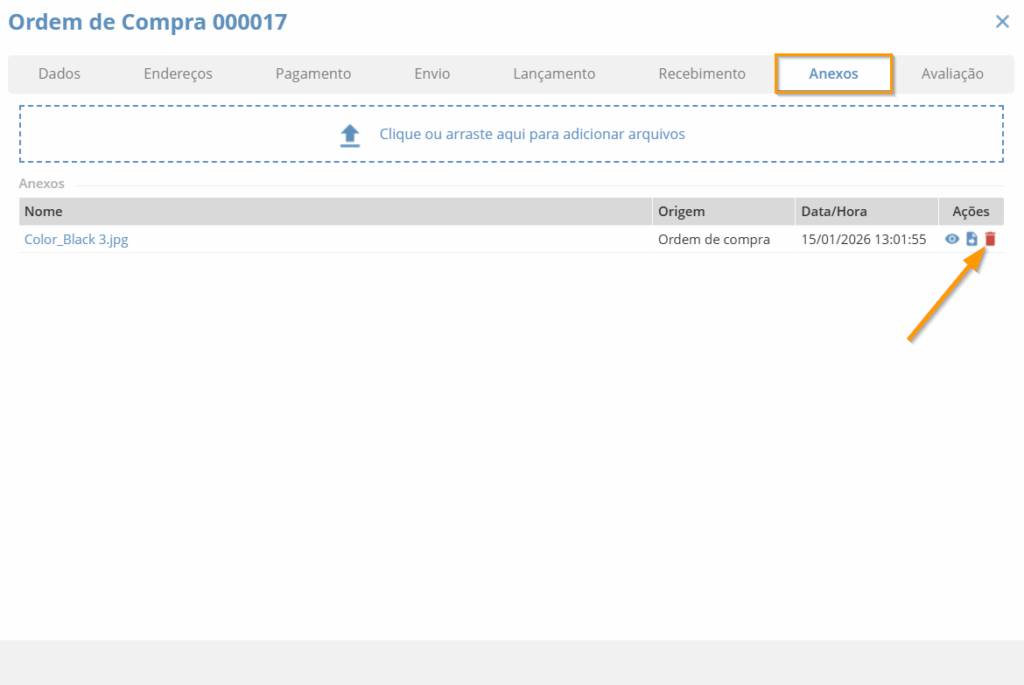Delete the attachment using the red trash icon

[990, 239]
